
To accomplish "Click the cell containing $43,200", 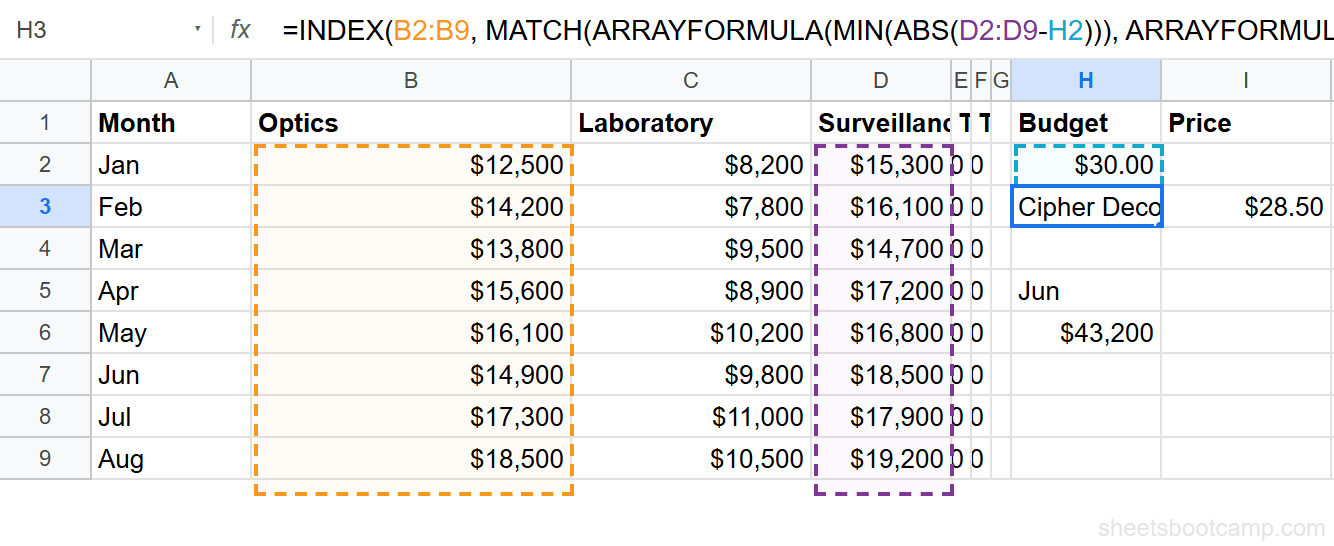I will (x=1086, y=333).
